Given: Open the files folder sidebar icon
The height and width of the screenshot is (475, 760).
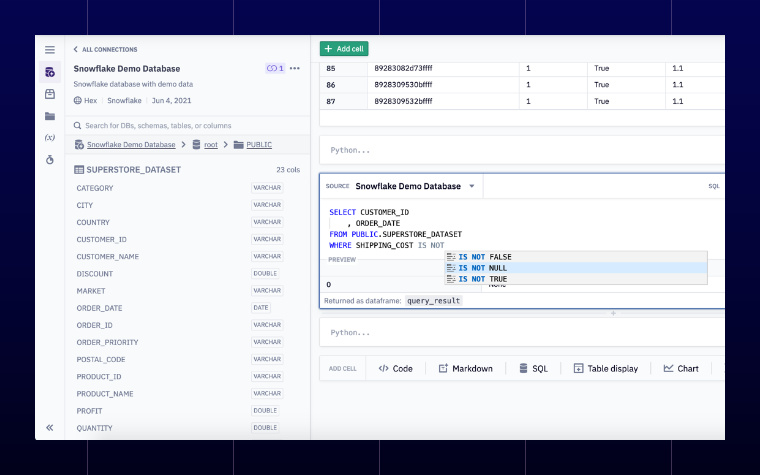Looking at the screenshot, I should pyautogui.click(x=50, y=116).
